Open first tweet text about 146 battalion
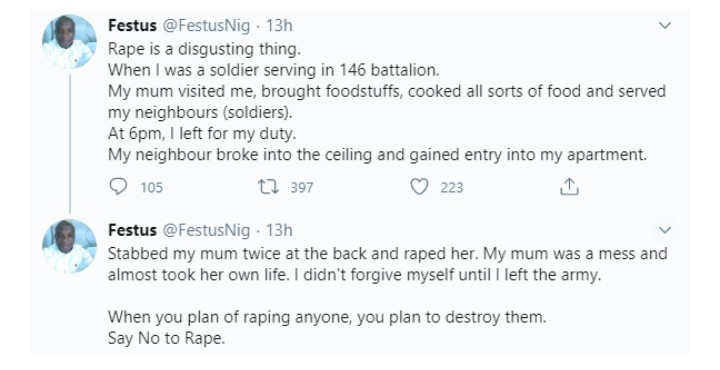This screenshot has height=370, width=720. 387,101
